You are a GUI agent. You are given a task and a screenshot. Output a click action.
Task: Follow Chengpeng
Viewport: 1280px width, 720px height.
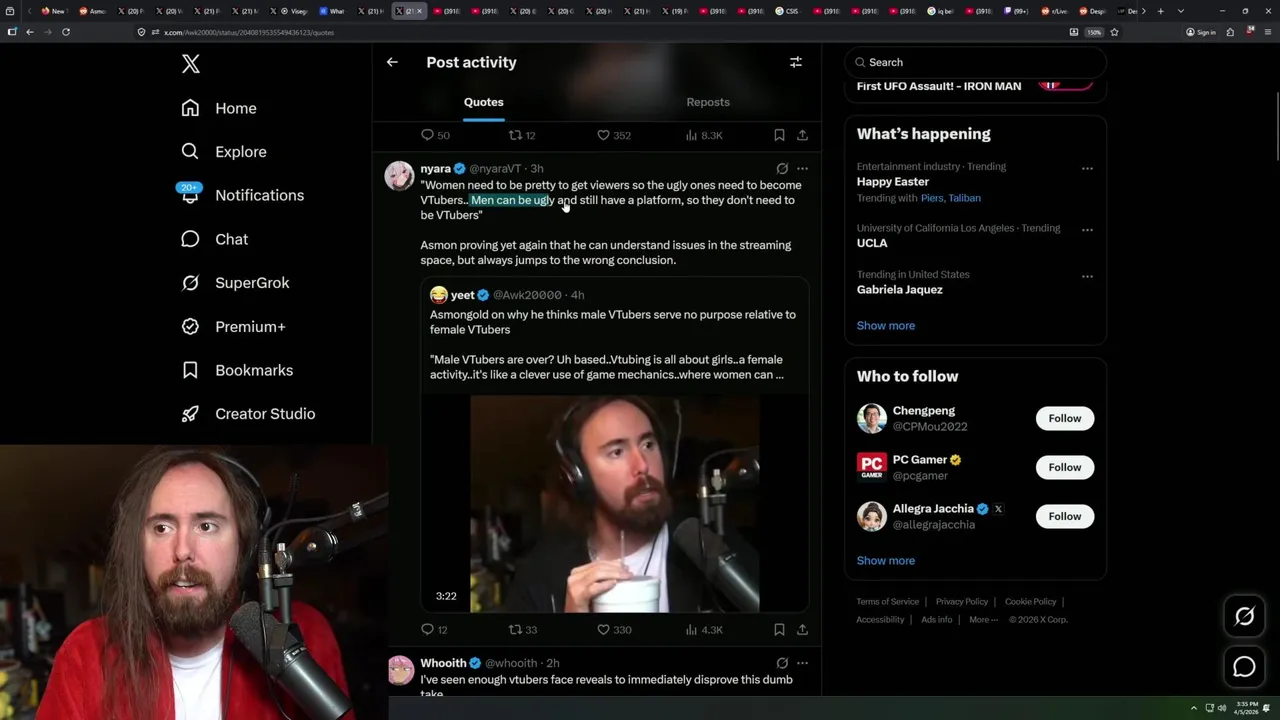(1065, 418)
